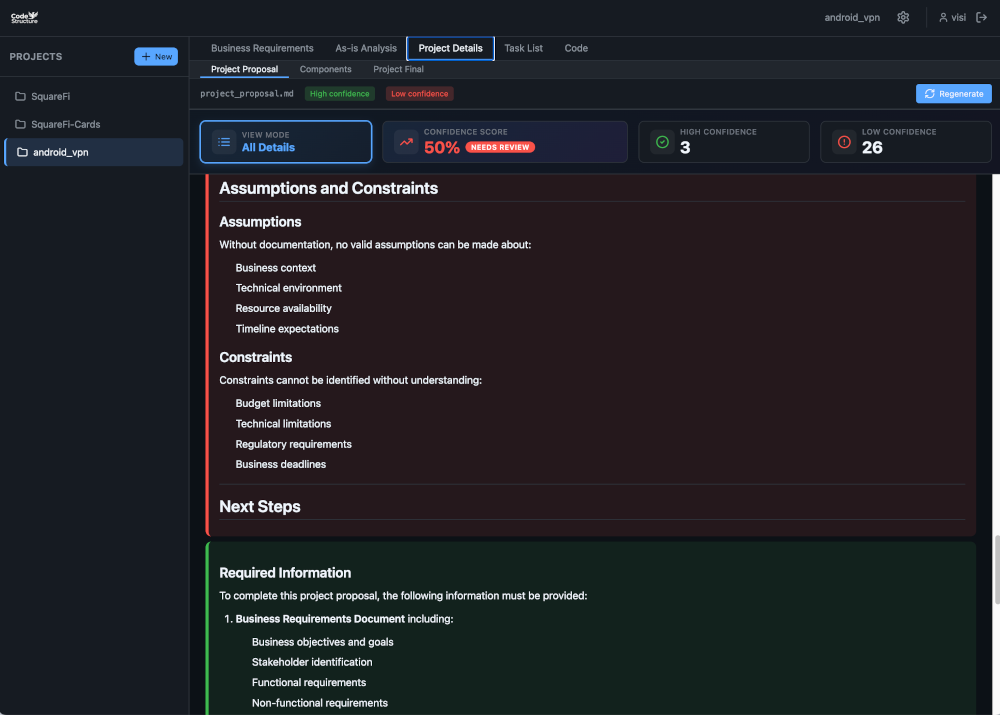Image resolution: width=1000 pixels, height=715 pixels.
Task: Click the Regenerate button
Action: click(953, 93)
